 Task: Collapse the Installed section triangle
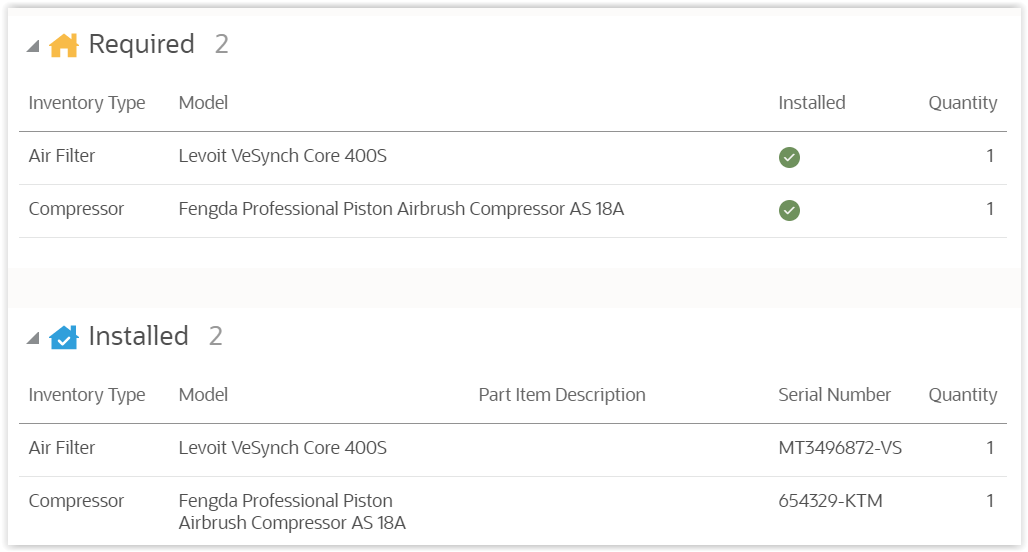[x=33, y=338]
